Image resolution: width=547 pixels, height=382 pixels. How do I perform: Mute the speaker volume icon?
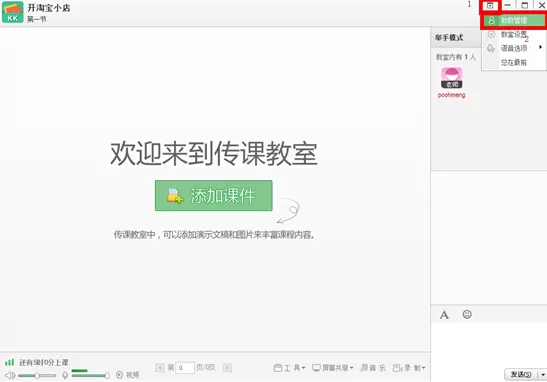10,375
